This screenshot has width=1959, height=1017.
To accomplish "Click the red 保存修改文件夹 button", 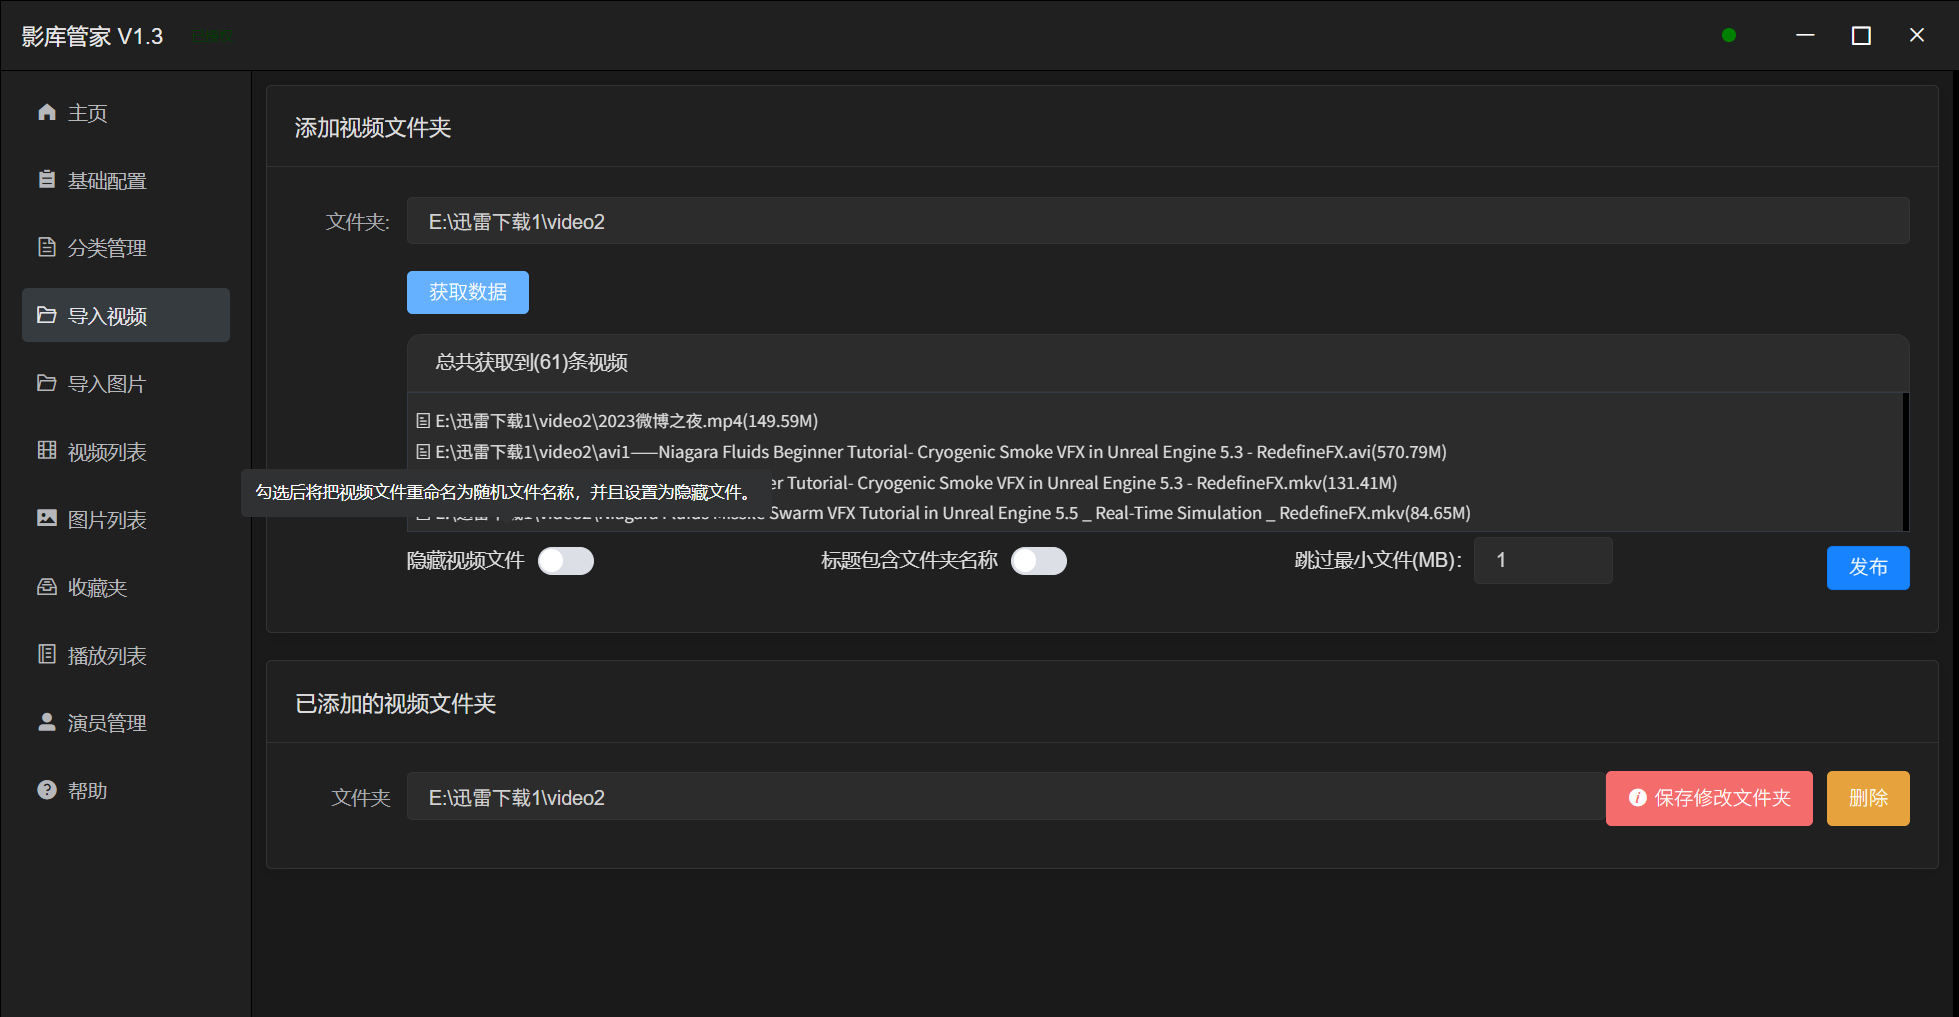I will tap(1708, 798).
